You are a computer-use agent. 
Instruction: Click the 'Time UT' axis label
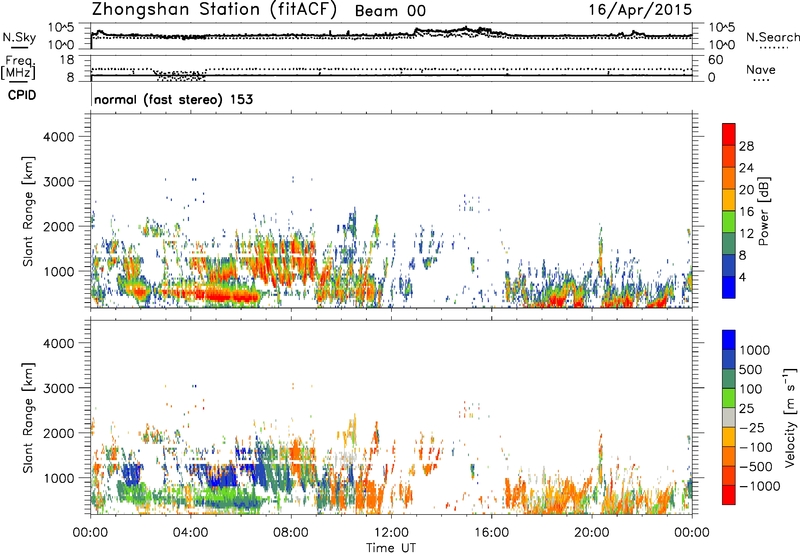point(391,547)
